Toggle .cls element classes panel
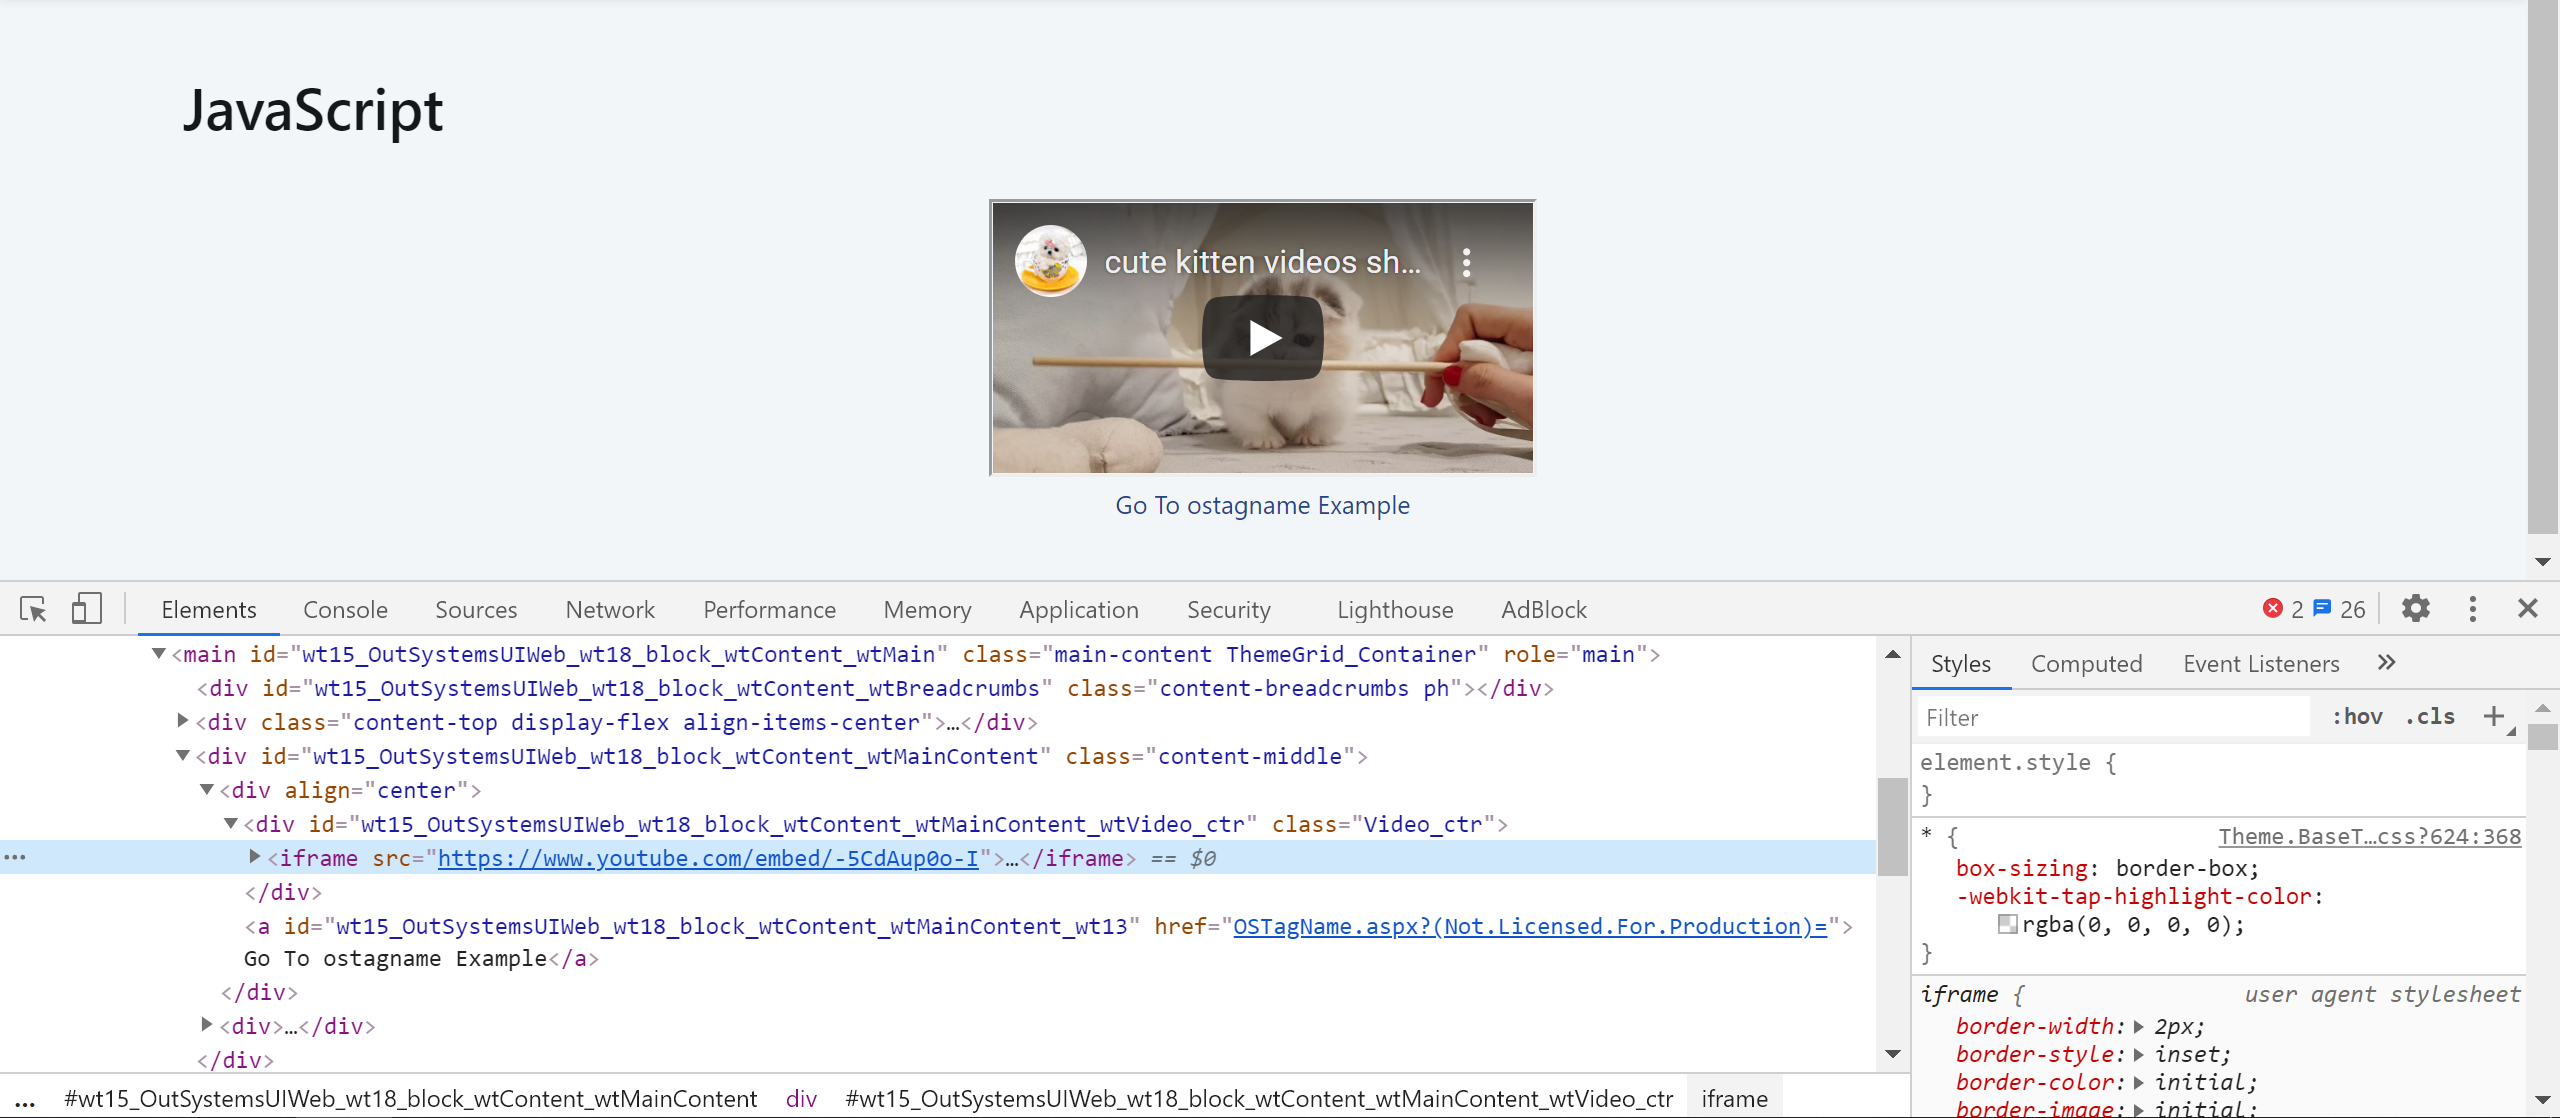Image resolution: width=2560 pixels, height=1118 pixels. pos(2433,716)
